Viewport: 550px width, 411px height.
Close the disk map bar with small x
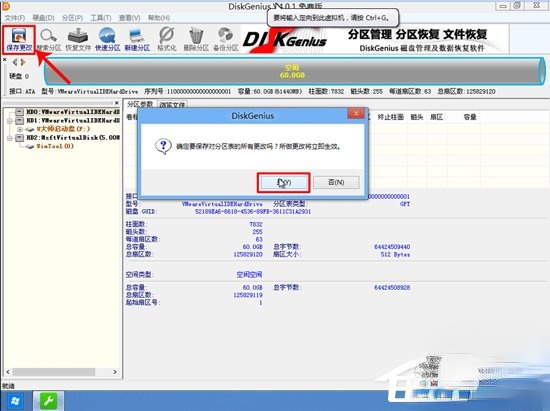click(5, 60)
